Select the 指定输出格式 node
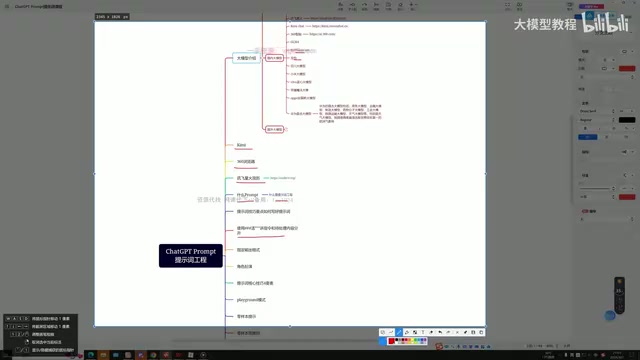The height and width of the screenshot is (360, 640). pyautogui.click(x=248, y=250)
